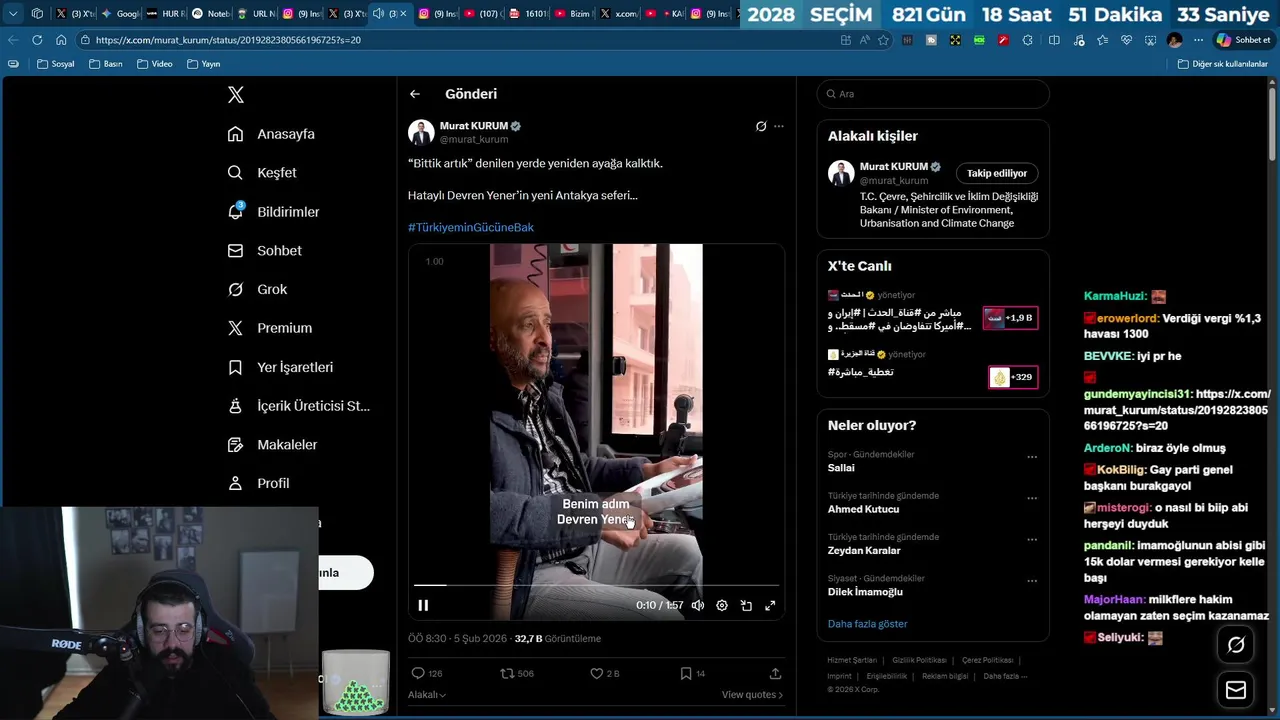Open Bildirimler notifications

[x=273, y=212]
